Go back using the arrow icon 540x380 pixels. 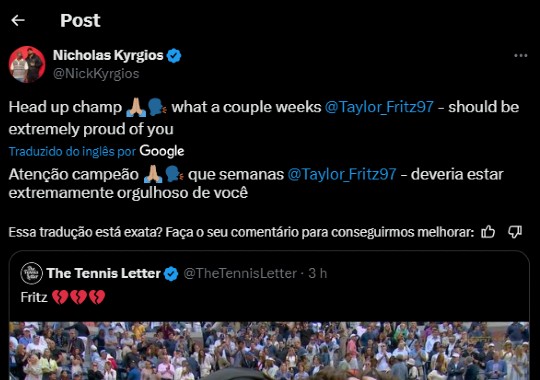pyautogui.click(x=18, y=20)
